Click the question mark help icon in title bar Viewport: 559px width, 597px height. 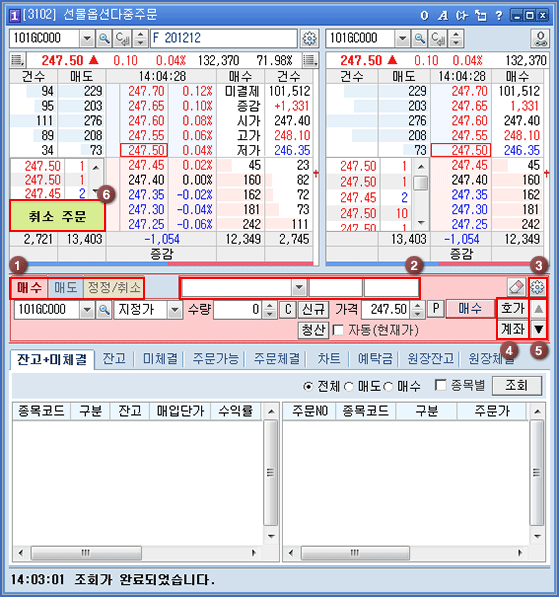(x=498, y=16)
